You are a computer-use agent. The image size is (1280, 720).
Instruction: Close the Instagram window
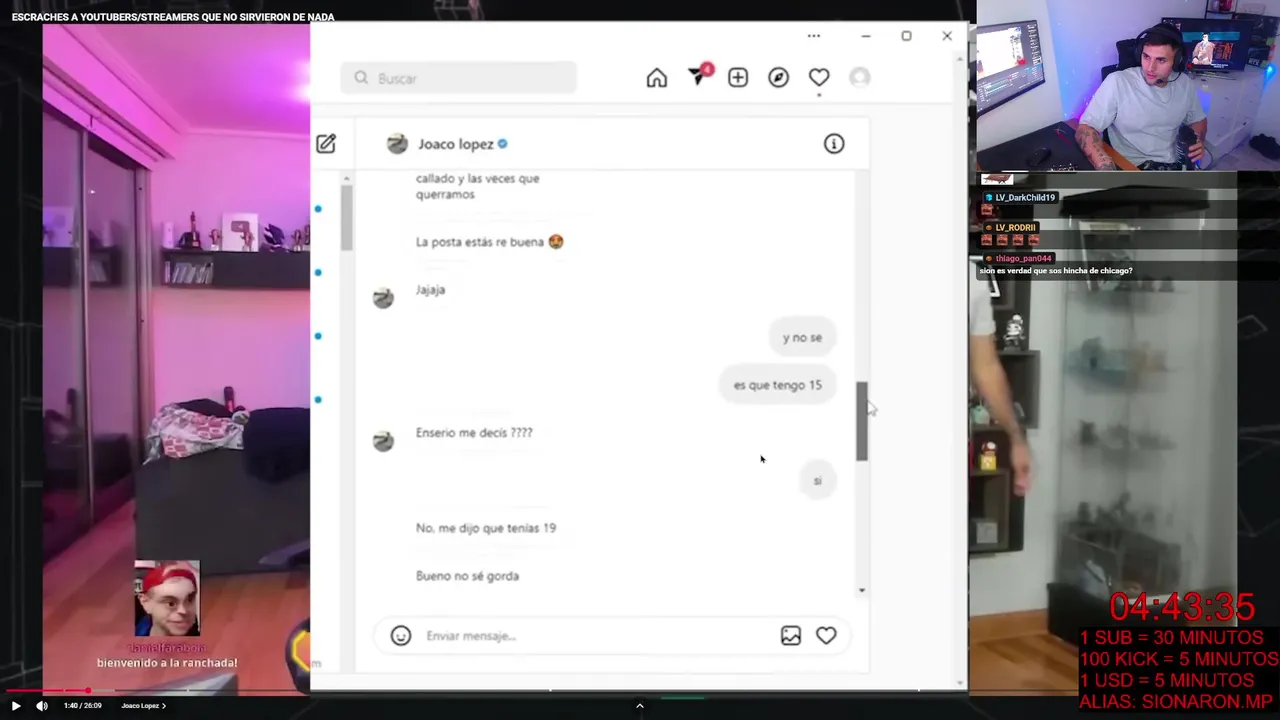(x=947, y=36)
